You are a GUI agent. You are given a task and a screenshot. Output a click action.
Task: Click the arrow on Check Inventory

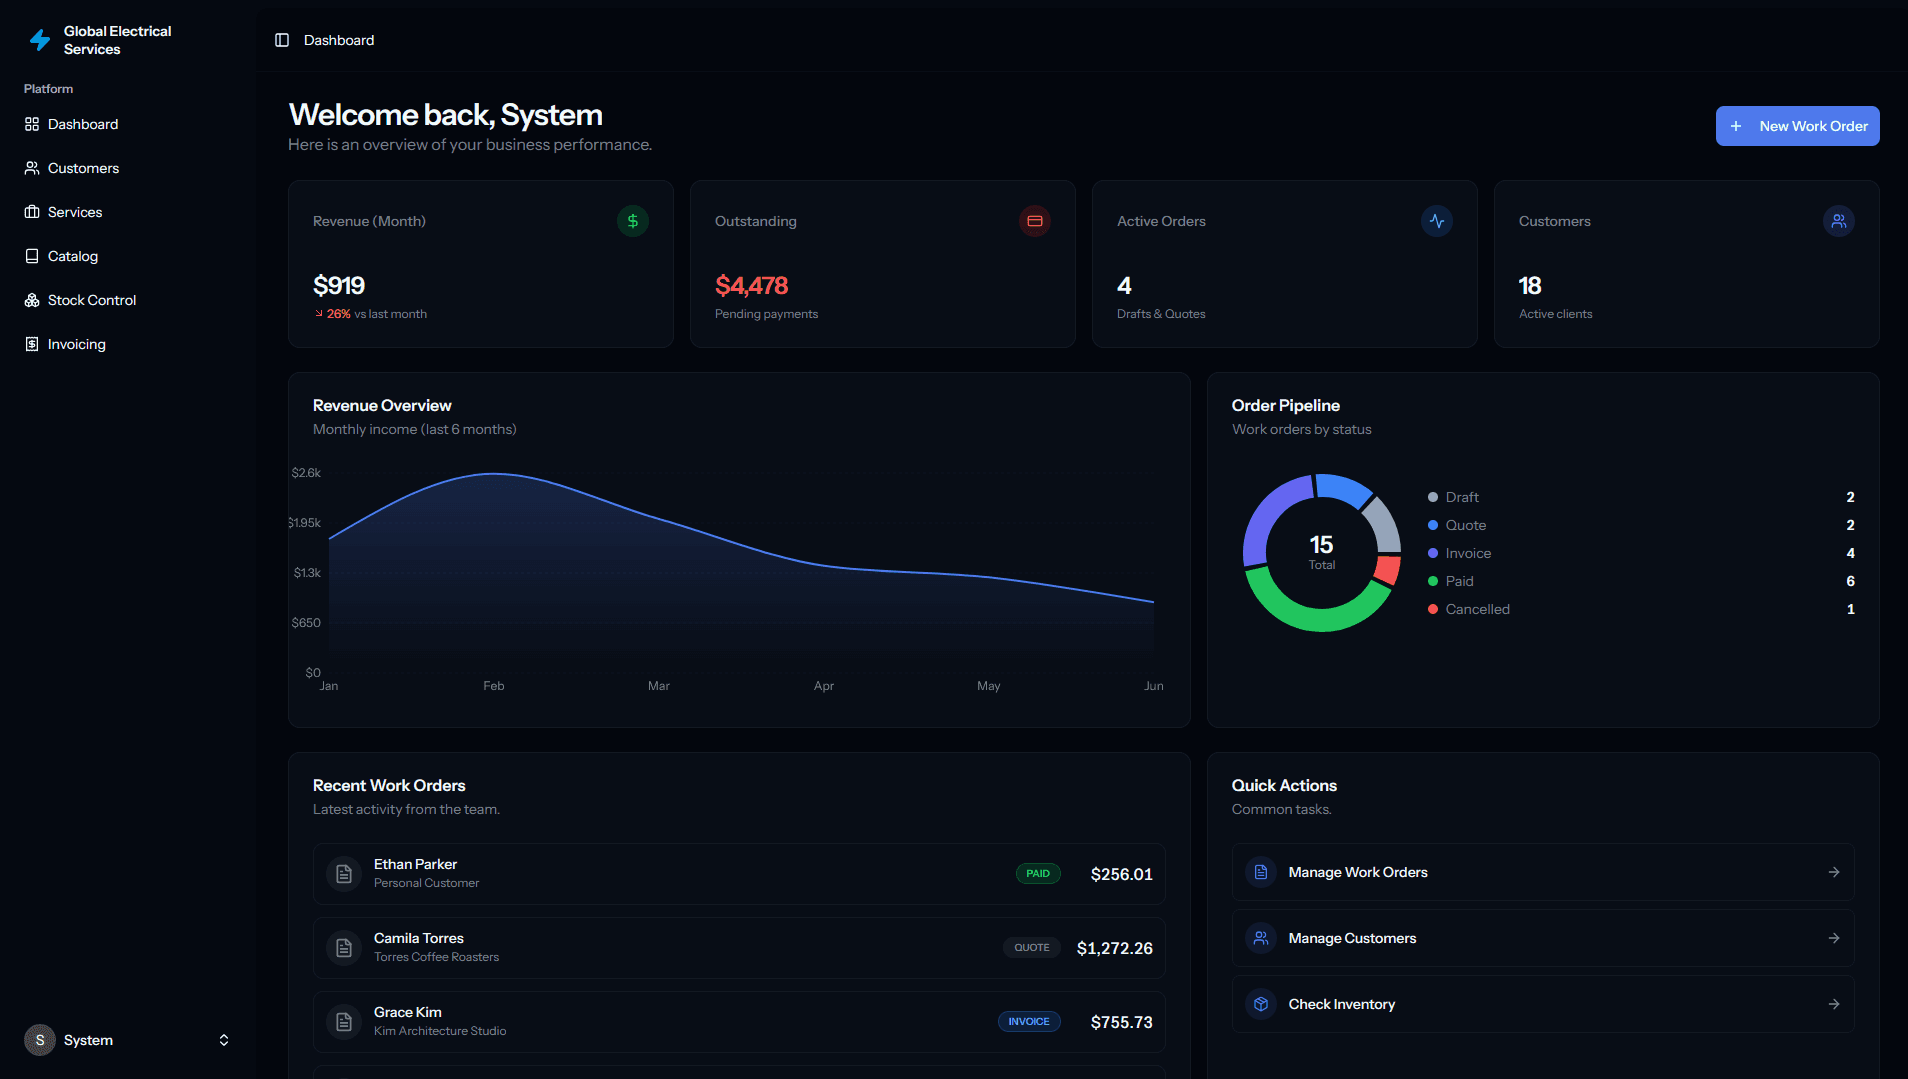tap(1834, 1004)
